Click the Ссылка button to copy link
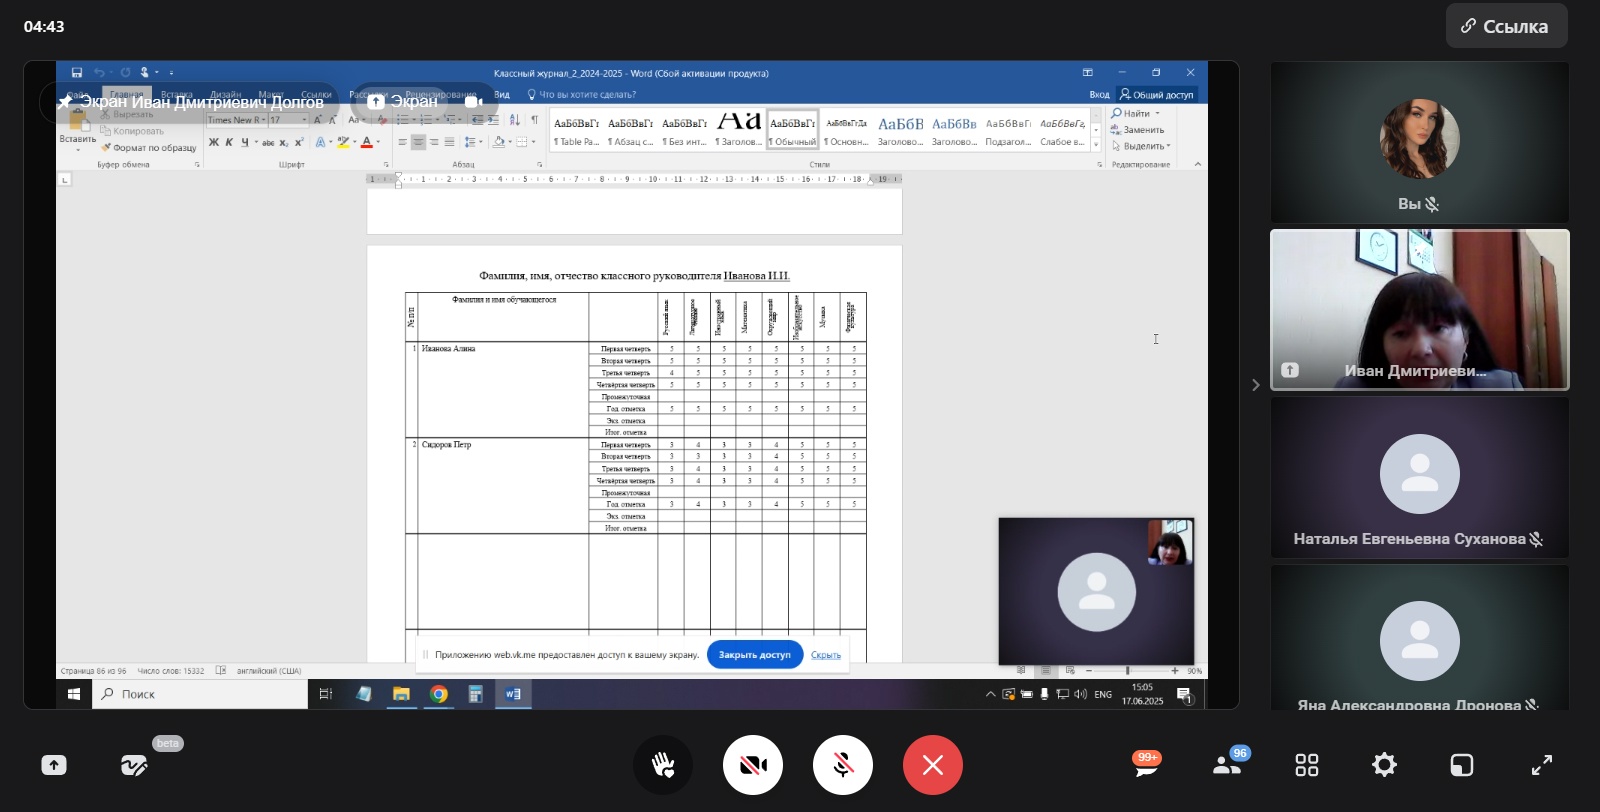The image size is (1600, 812). (x=1505, y=27)
